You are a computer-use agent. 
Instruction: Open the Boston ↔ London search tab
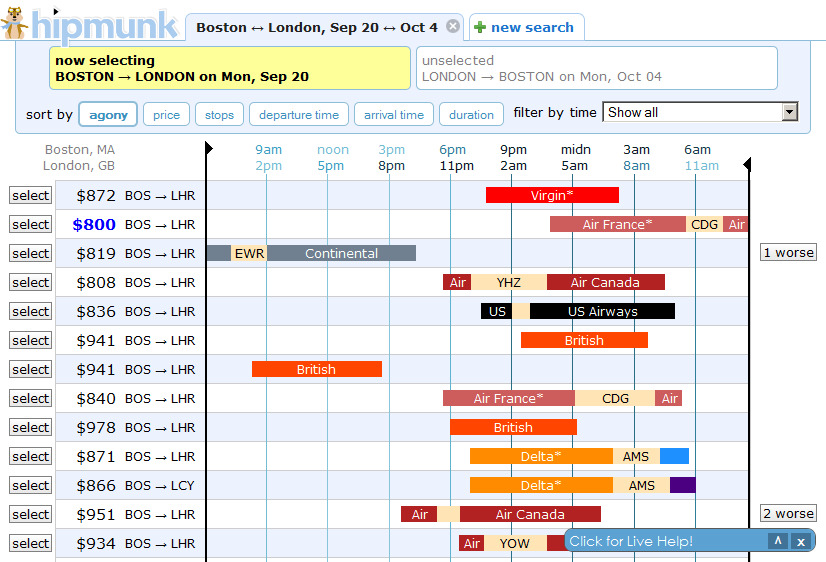316,27
